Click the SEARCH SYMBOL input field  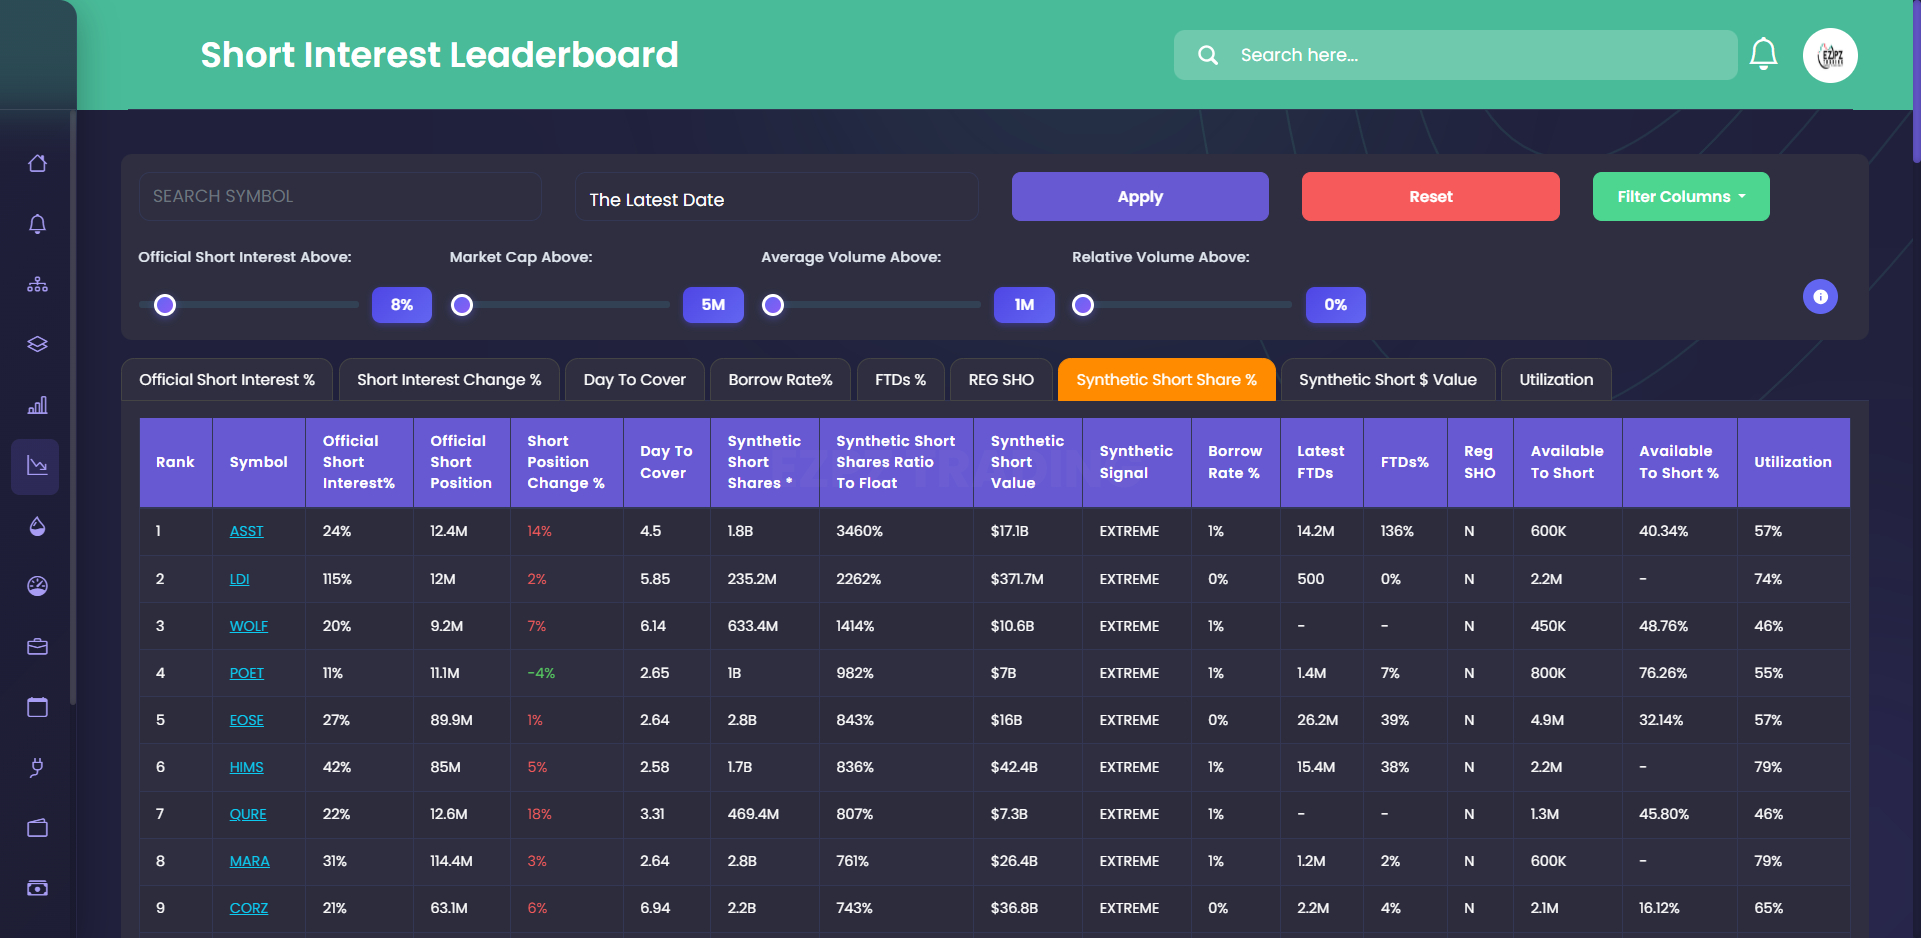point(340,196)
